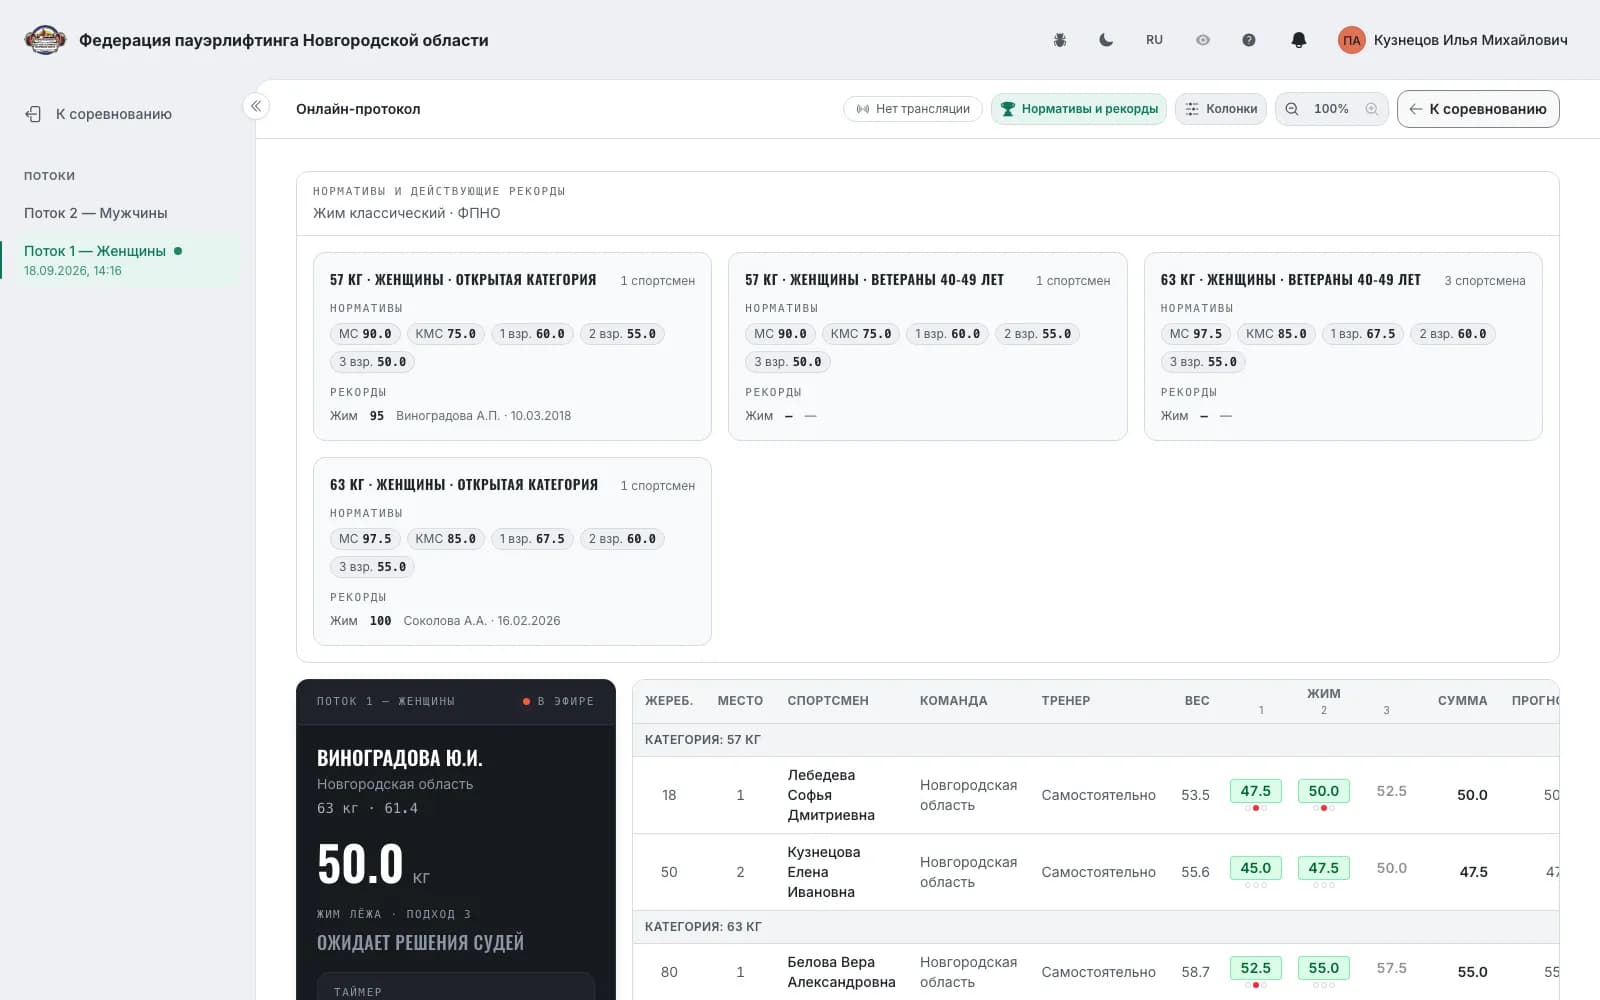The height and width of the screenshot is (1000, 1600).
Task: Toggle Нормативы и рекорды panel
Action: pyautogui.click(x=1079, y=109)
